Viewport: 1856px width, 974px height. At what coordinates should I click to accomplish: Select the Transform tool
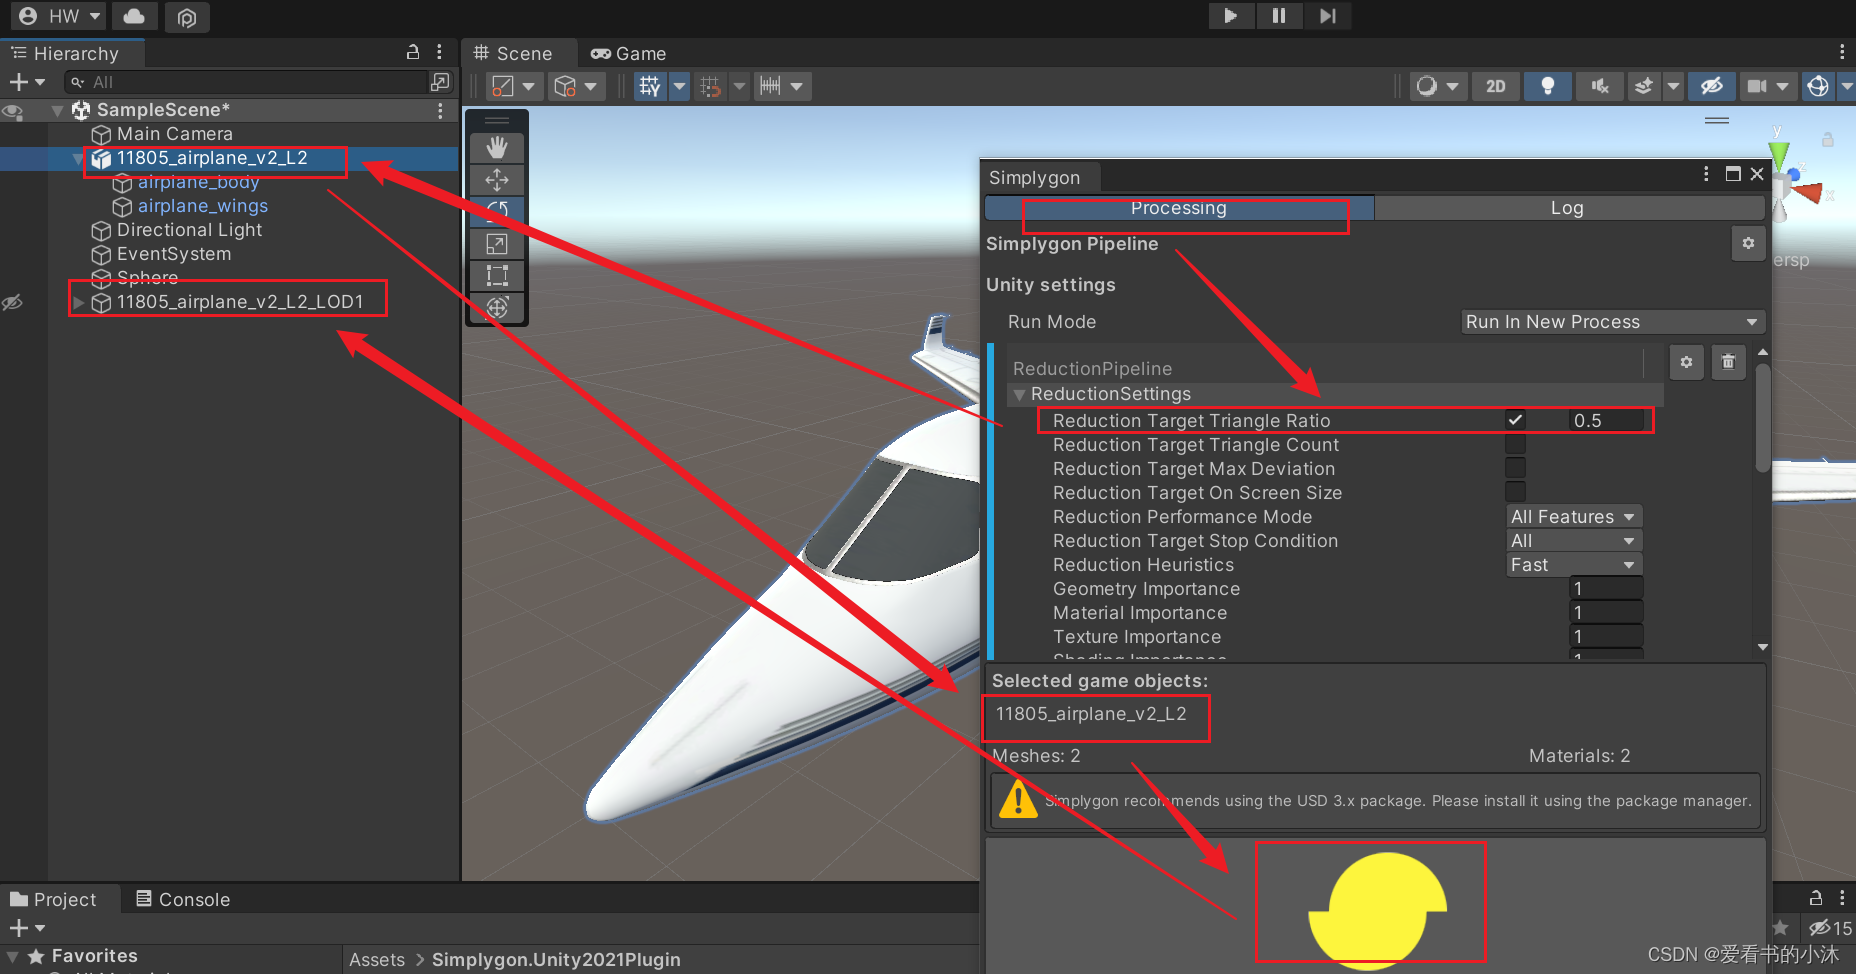click(x=497, y=308)
